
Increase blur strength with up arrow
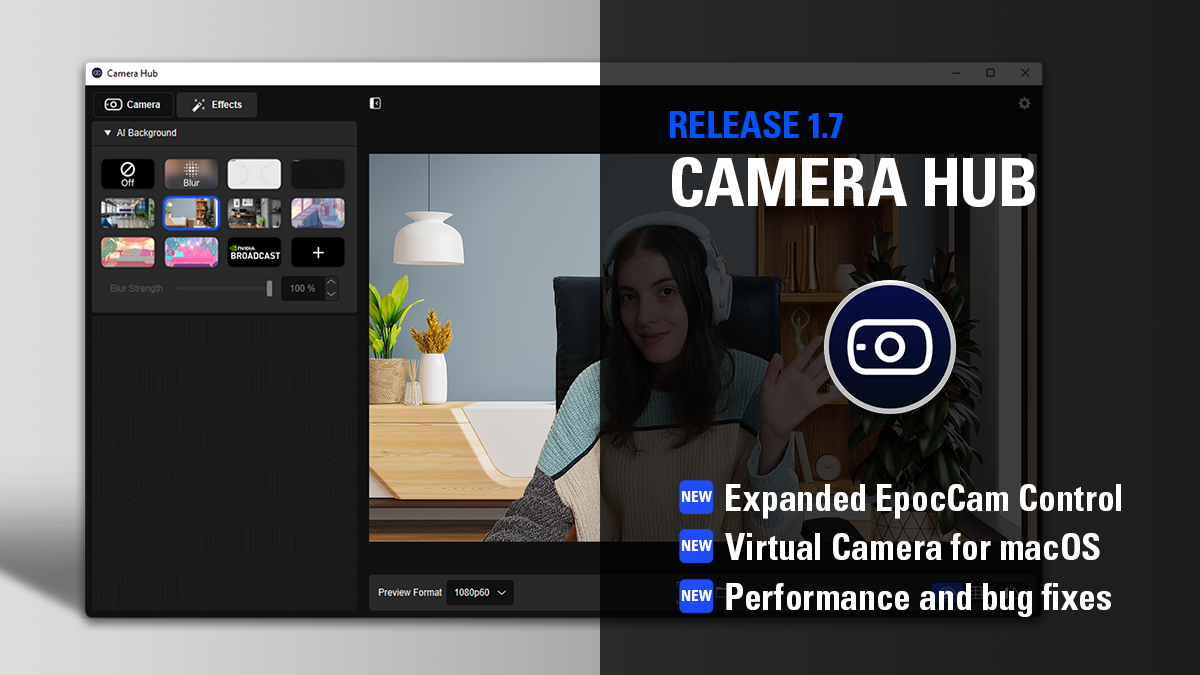click(332, 282)
